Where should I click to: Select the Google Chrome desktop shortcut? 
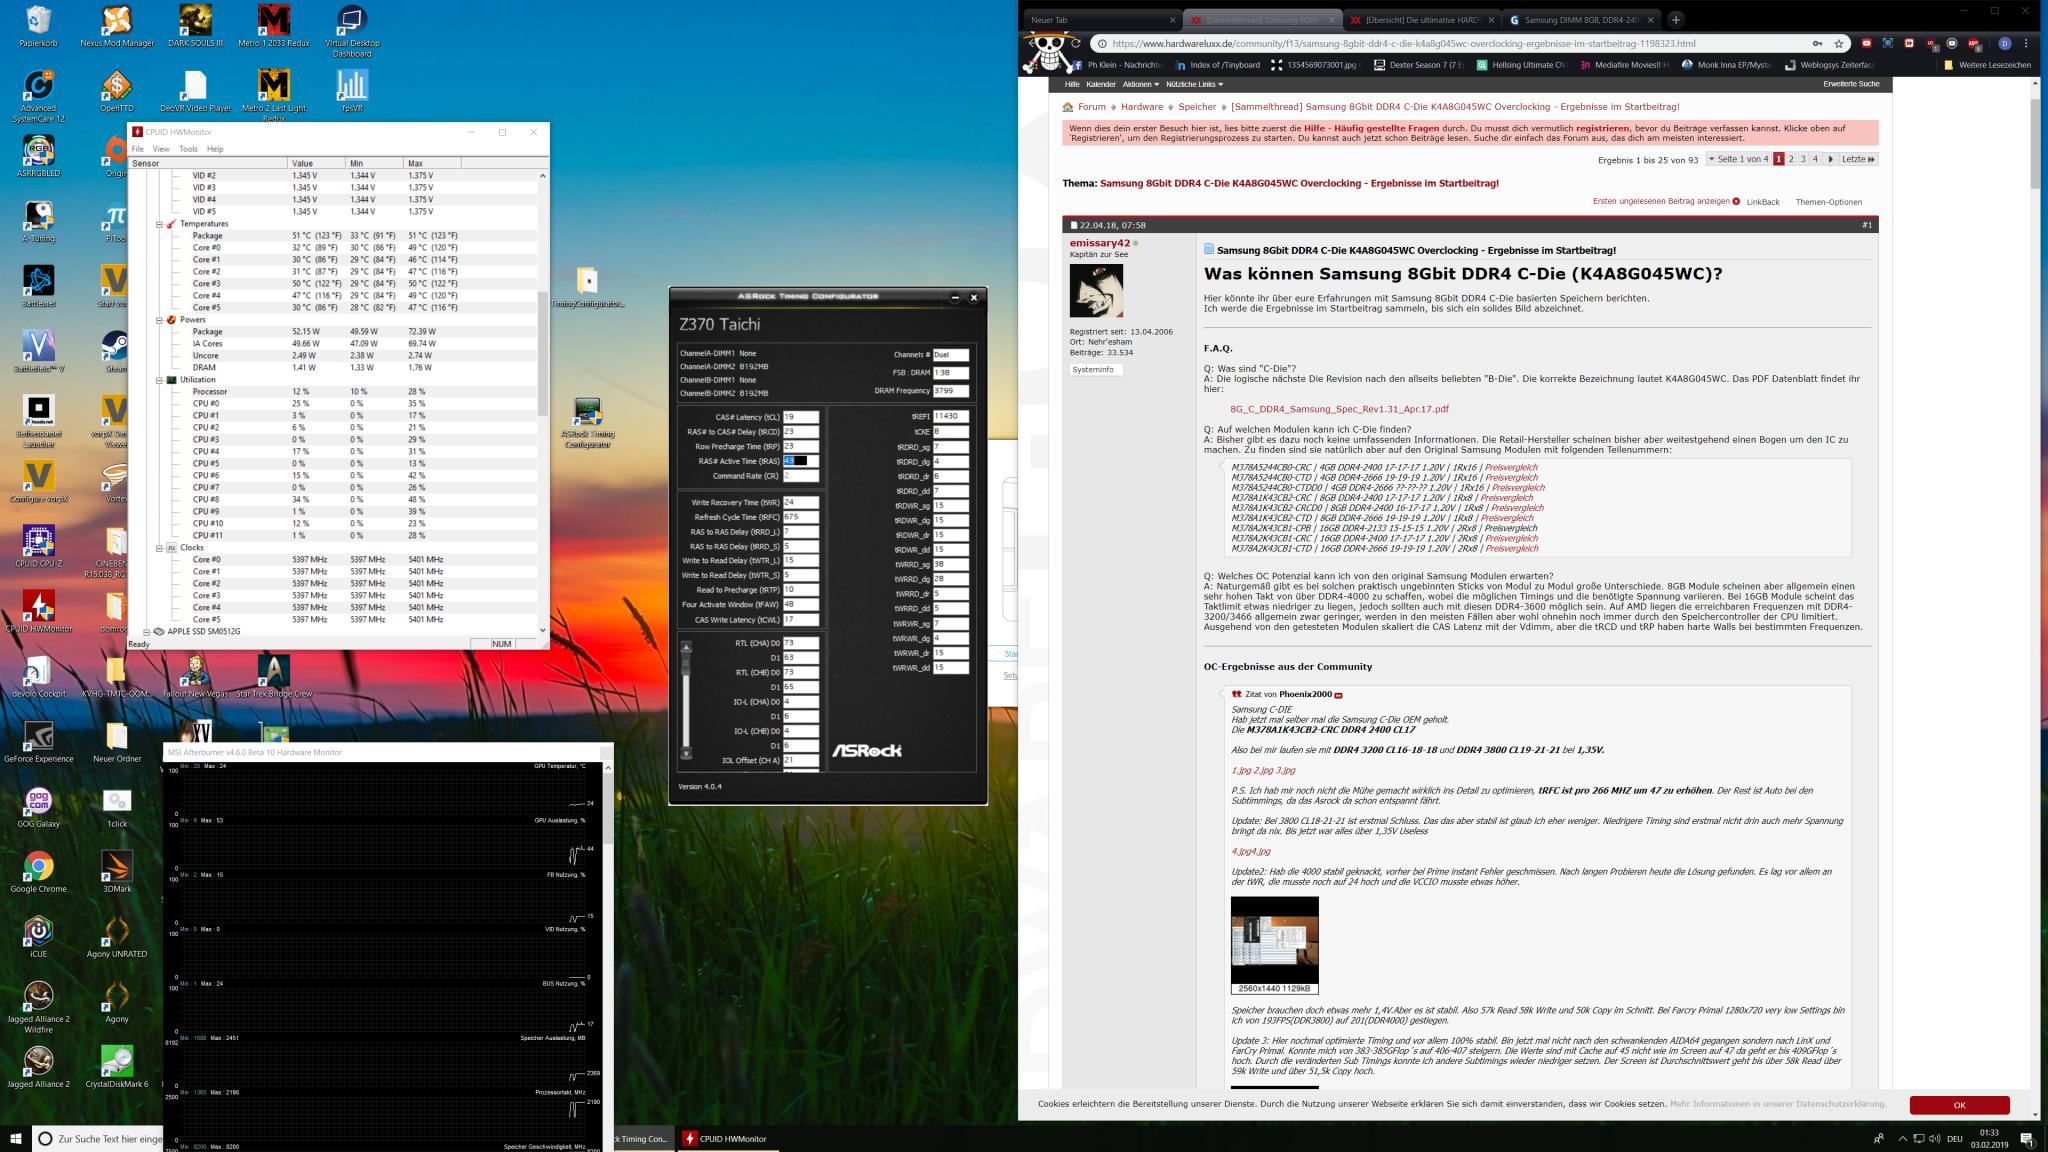pos(38,872)
